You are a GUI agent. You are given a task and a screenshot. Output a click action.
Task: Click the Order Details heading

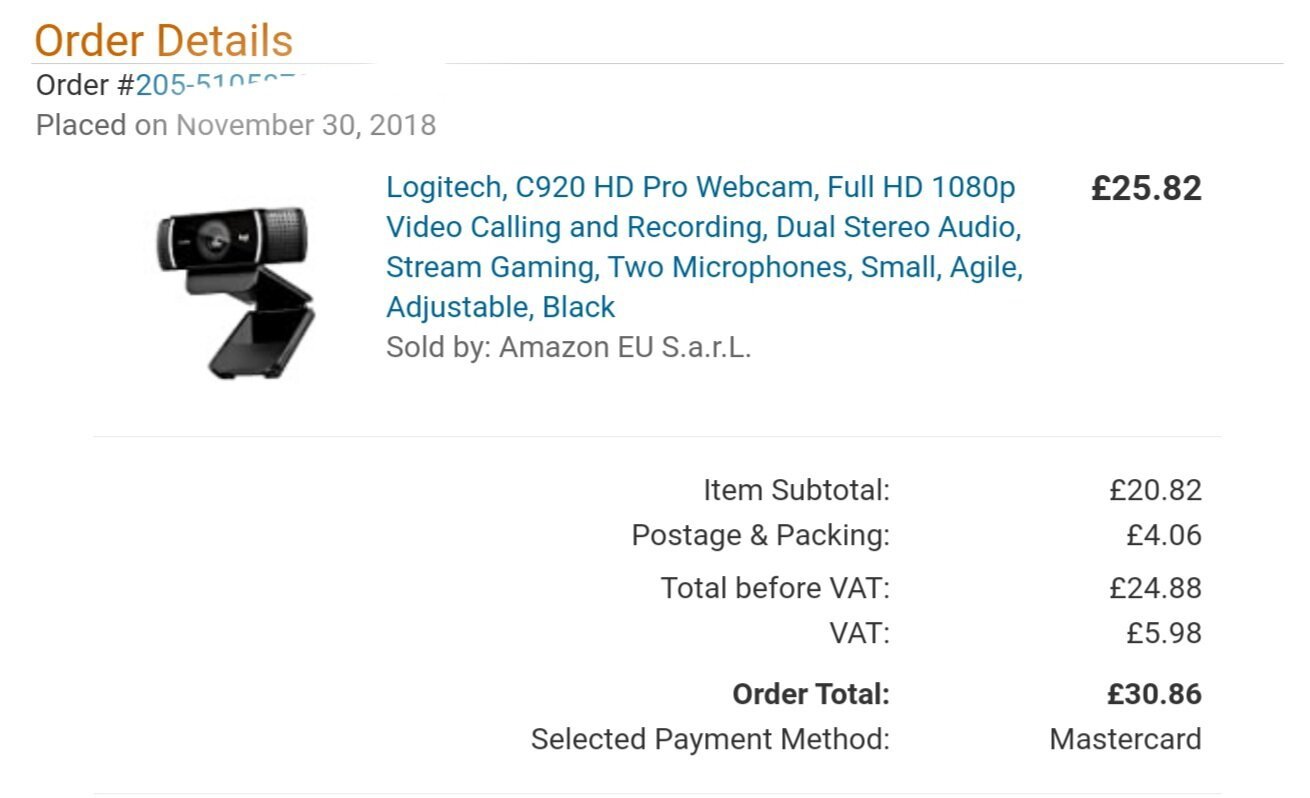pyautogui.click(x=163, y=41)
